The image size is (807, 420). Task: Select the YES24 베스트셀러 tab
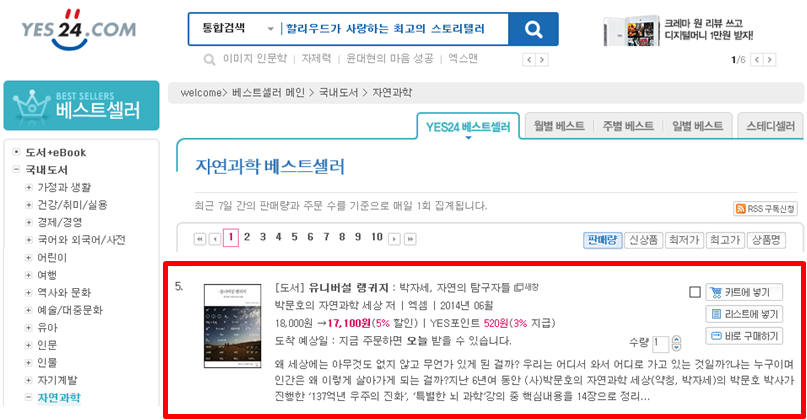(468, 127)
